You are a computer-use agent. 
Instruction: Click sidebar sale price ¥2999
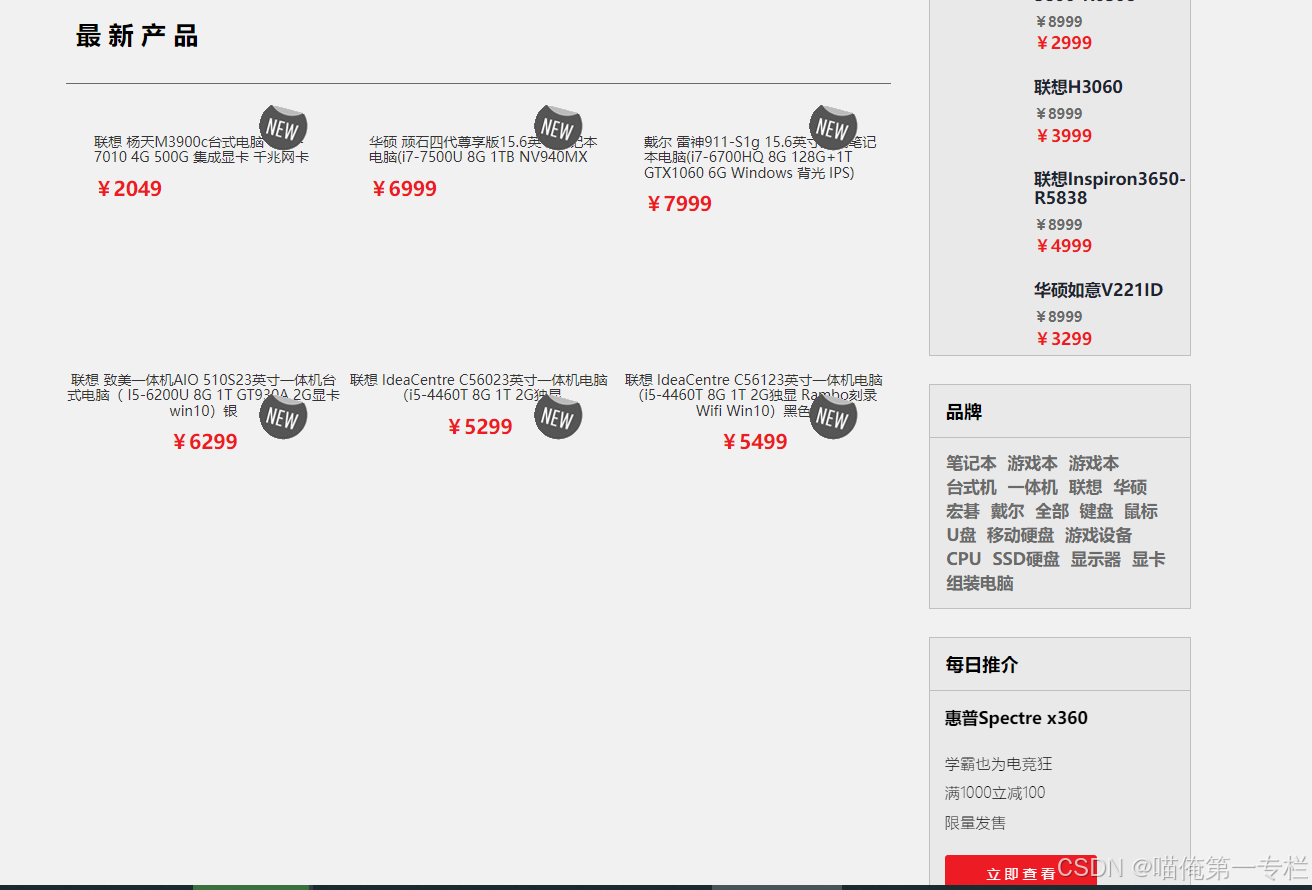[x=1063, y=43]
